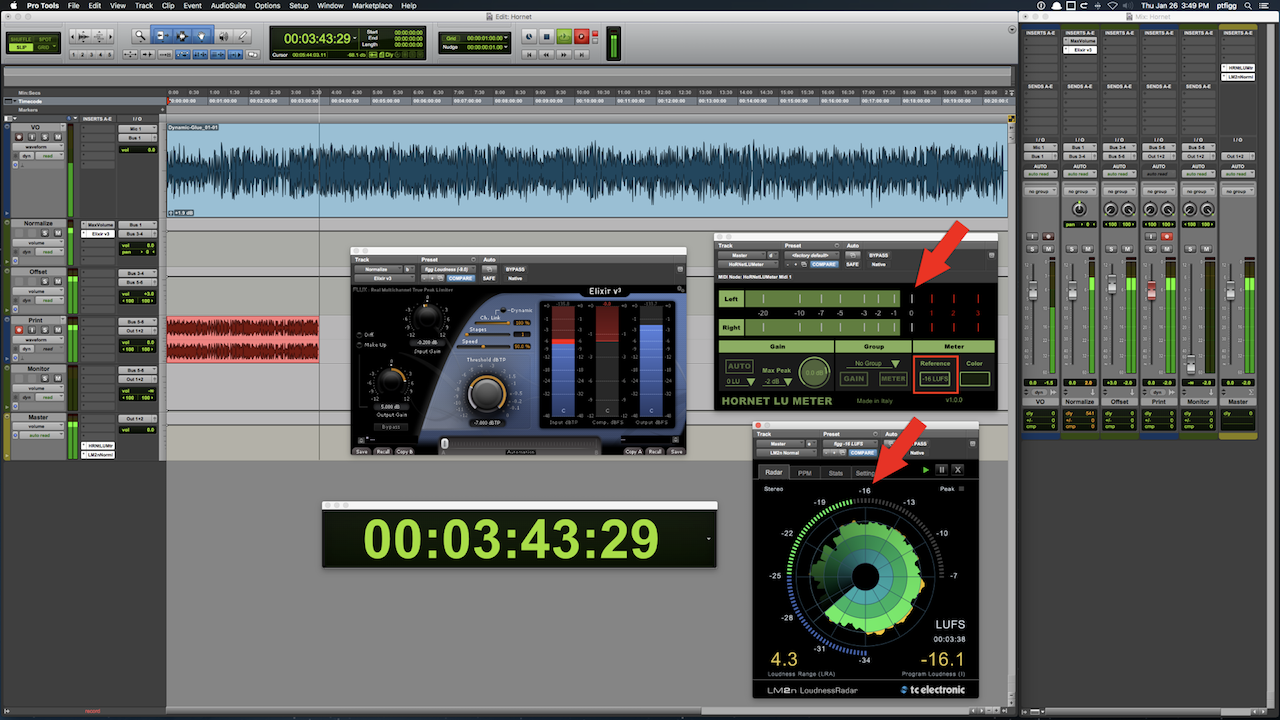The image size is (1280, 720).
Task: Click the Hornet -16 LUFS reference button
Action: (x=935, y=379)
